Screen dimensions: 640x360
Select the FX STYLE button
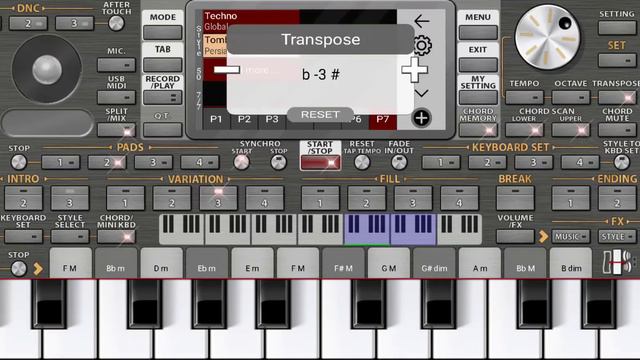coord(617,236)
